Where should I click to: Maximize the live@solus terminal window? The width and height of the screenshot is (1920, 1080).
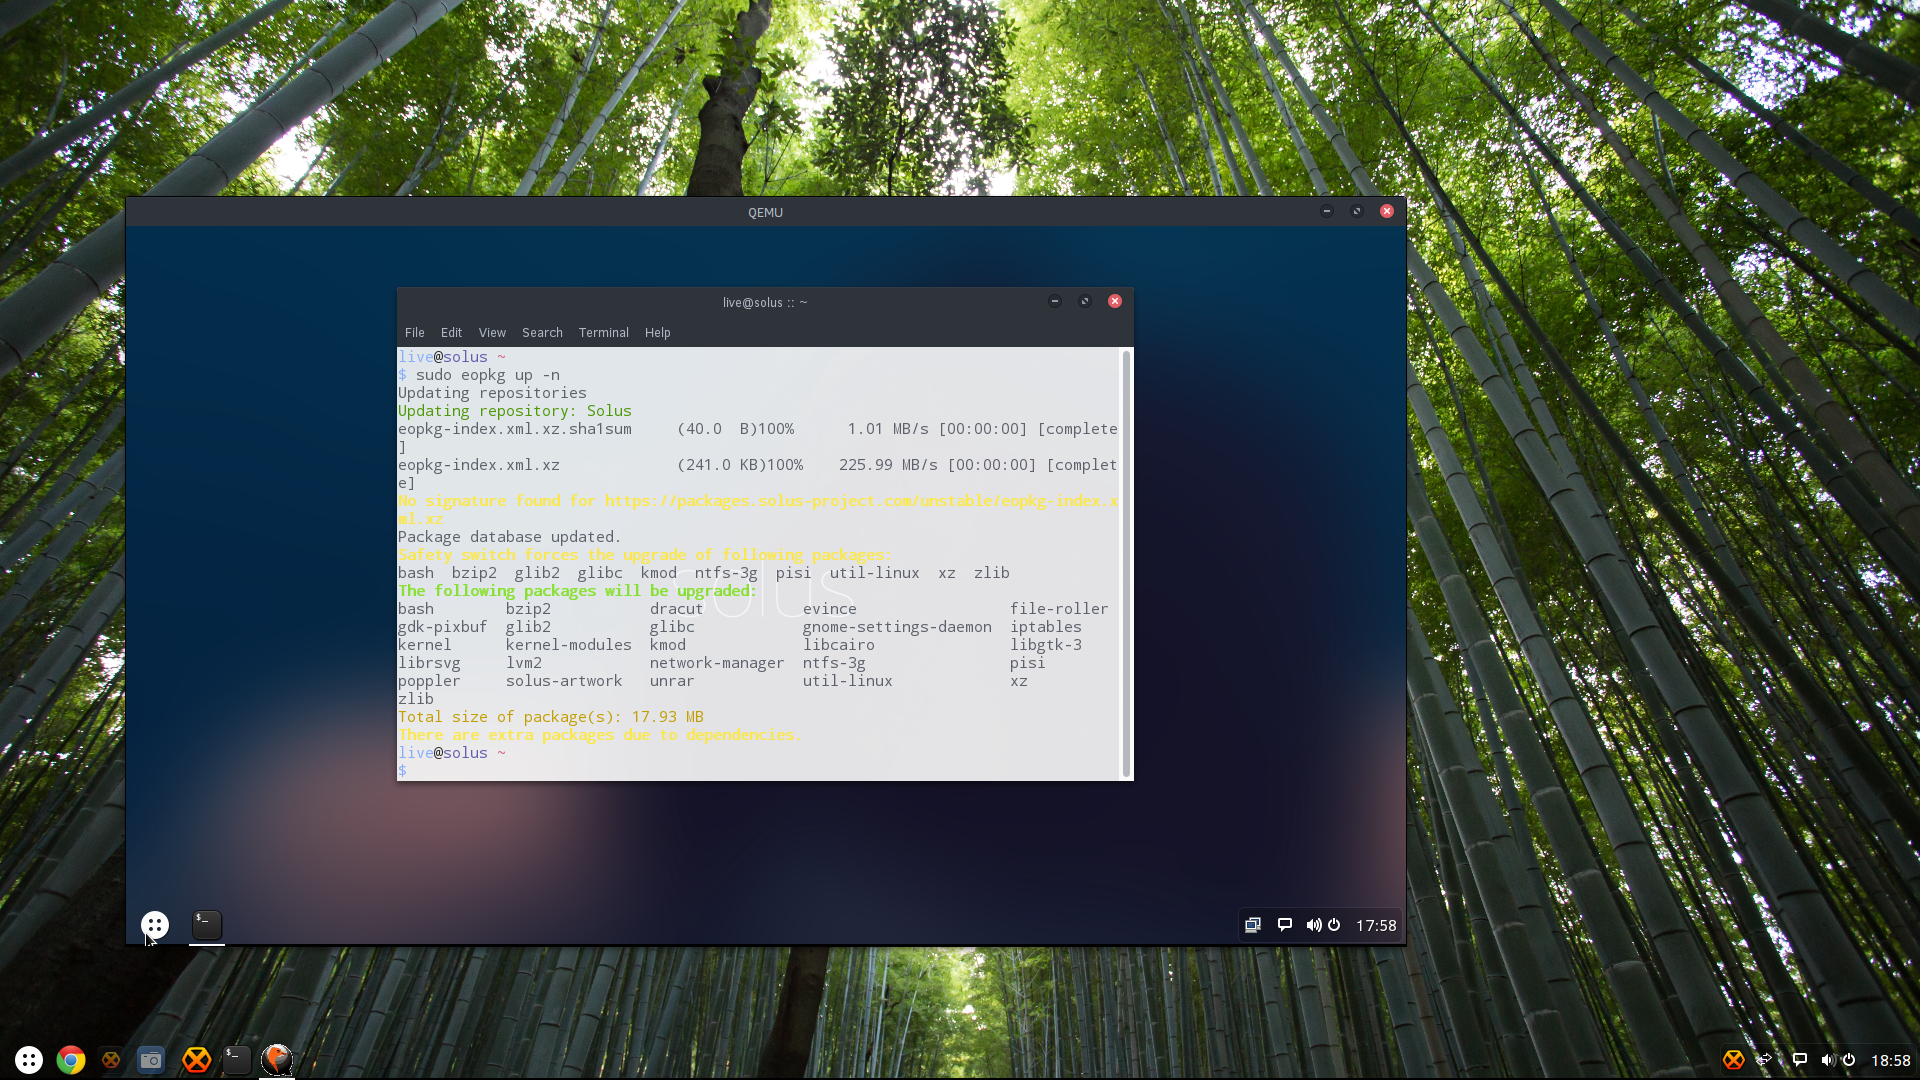tap(1085, 301)
